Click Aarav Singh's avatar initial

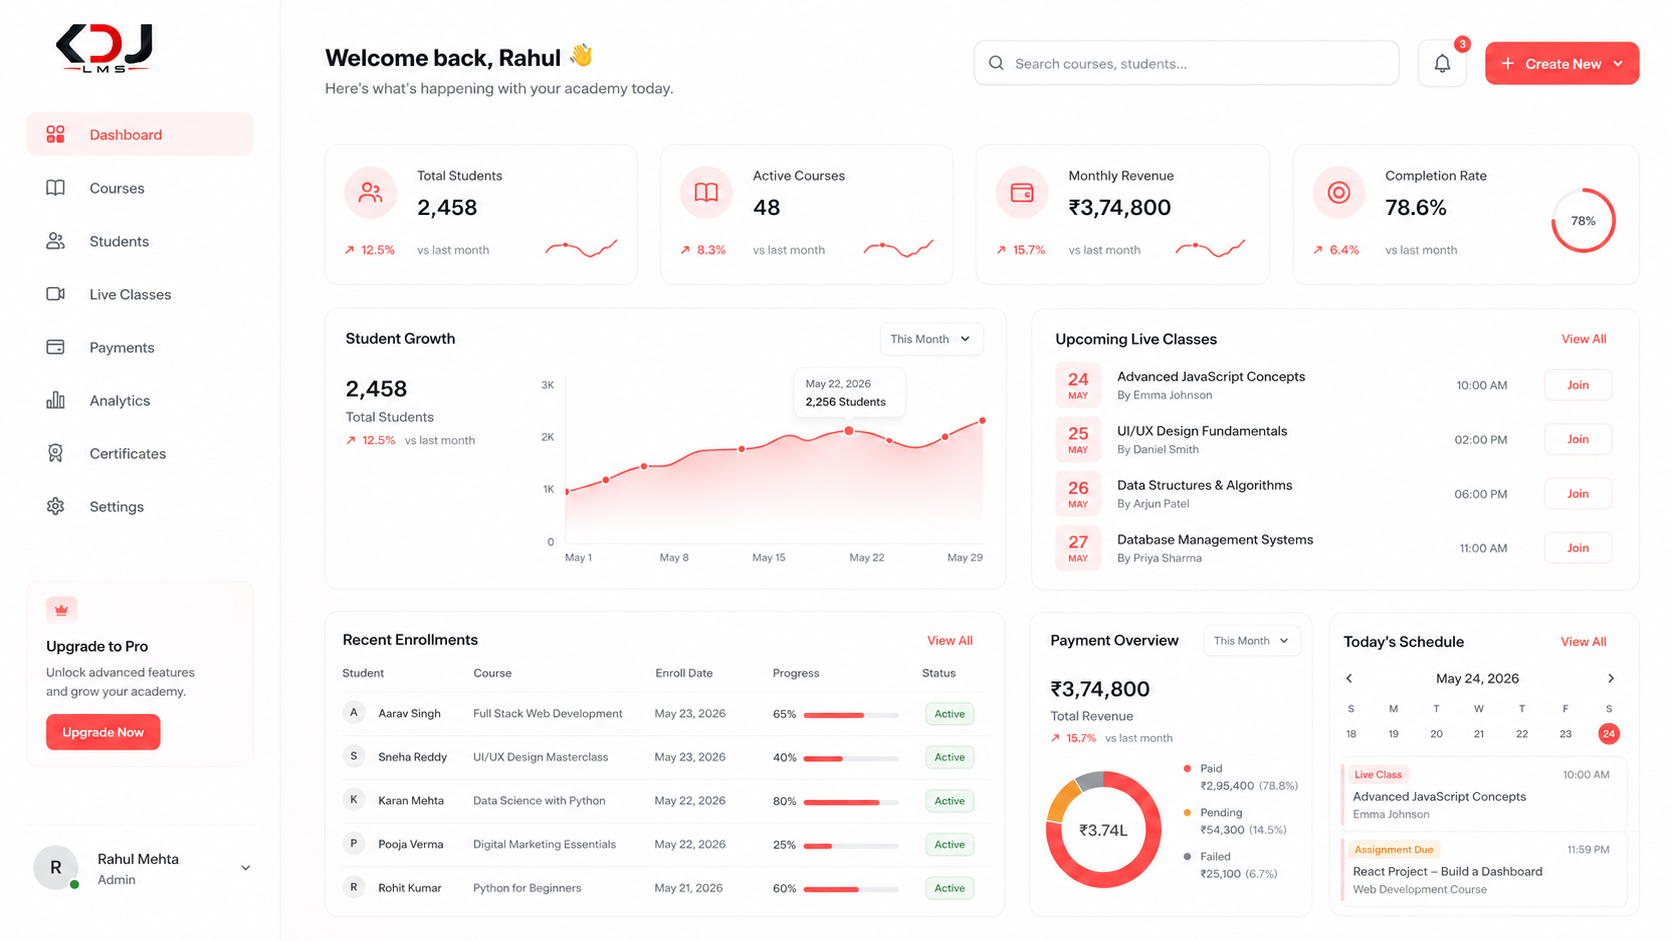[353, 713]
